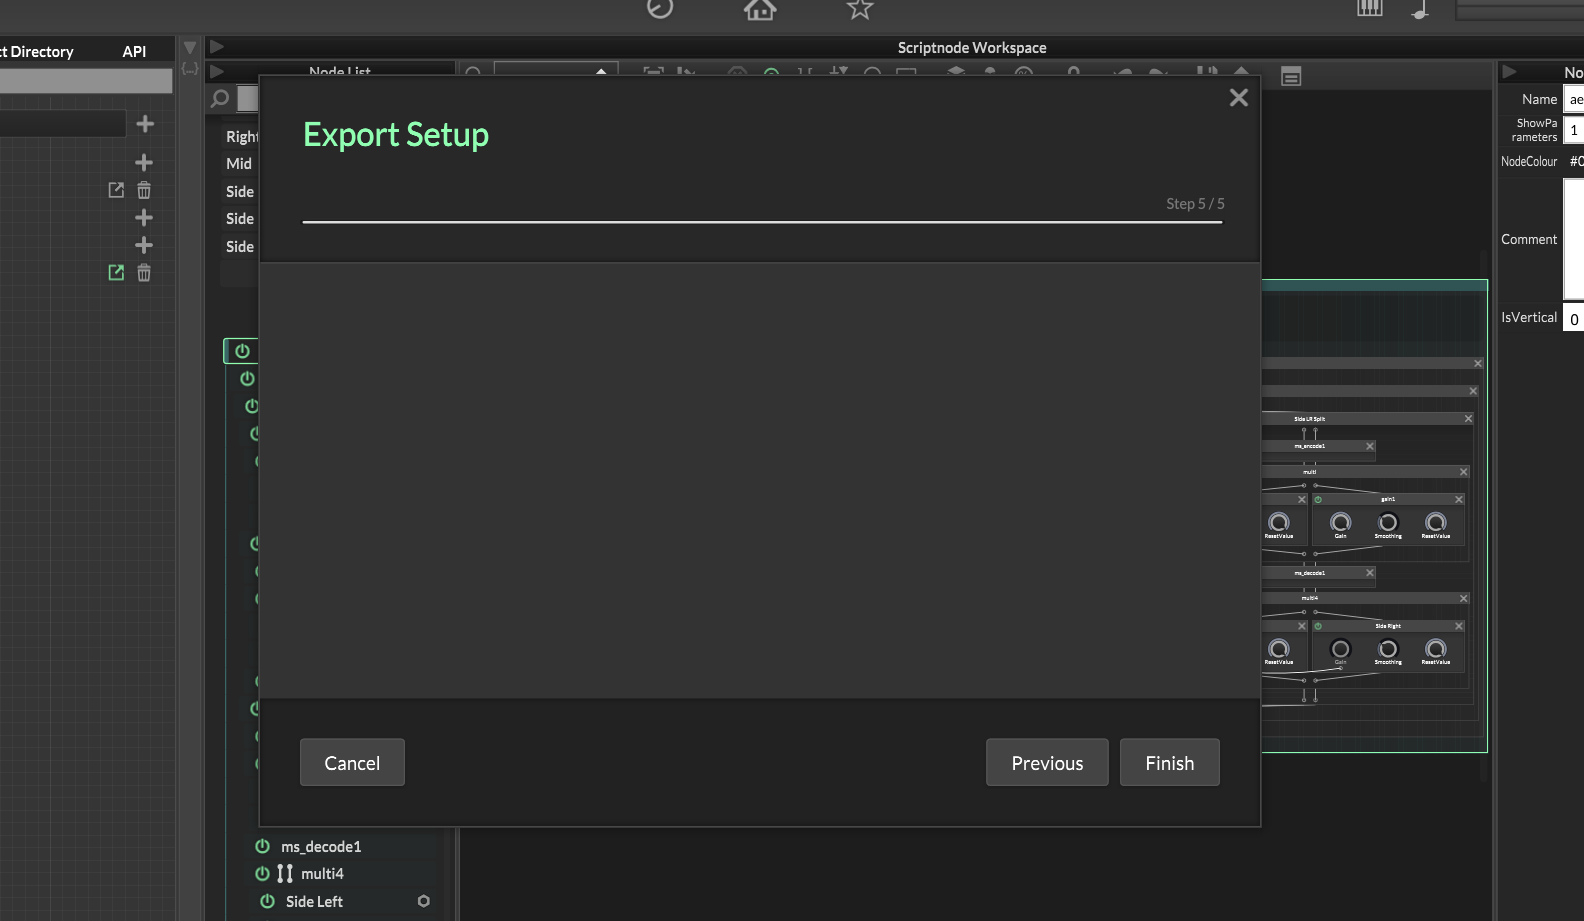Toggle bypass on Side Right node
Screen dimensions: 1584x921
coord(1318,626)
